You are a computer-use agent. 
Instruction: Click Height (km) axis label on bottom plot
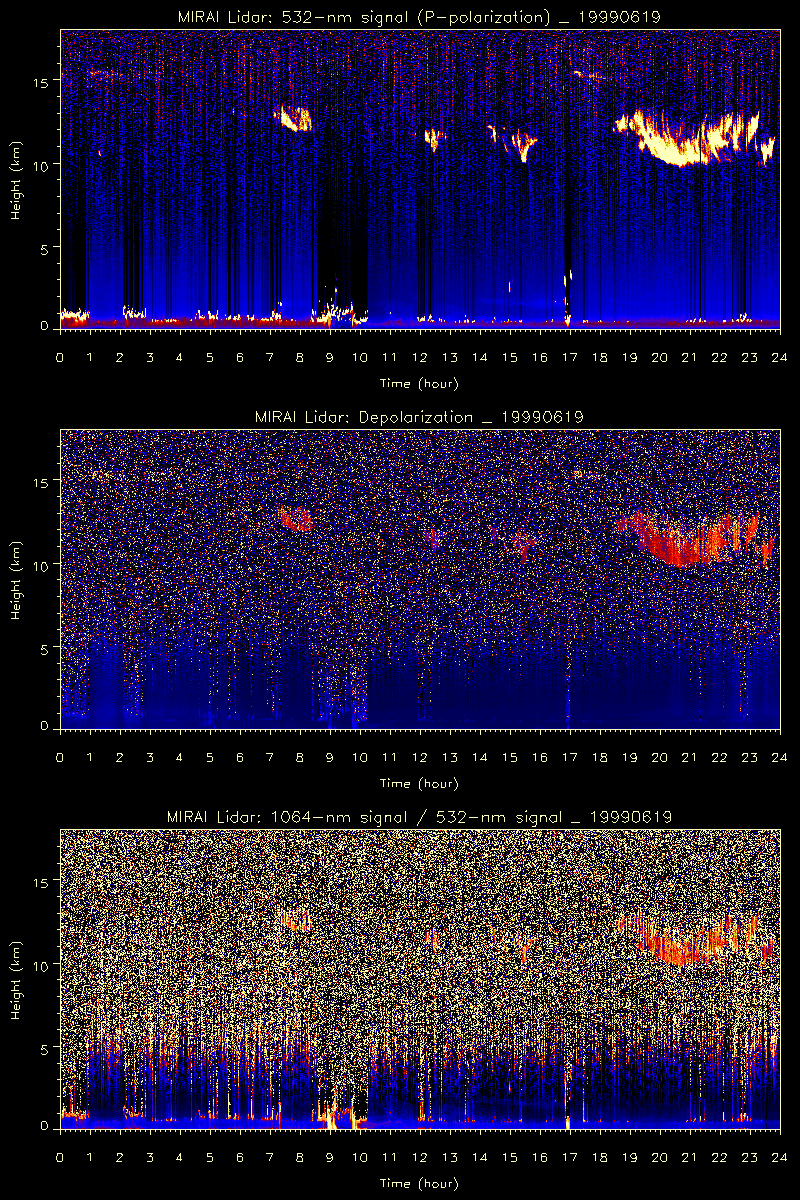pyautogui.click(x=17, y=980)
